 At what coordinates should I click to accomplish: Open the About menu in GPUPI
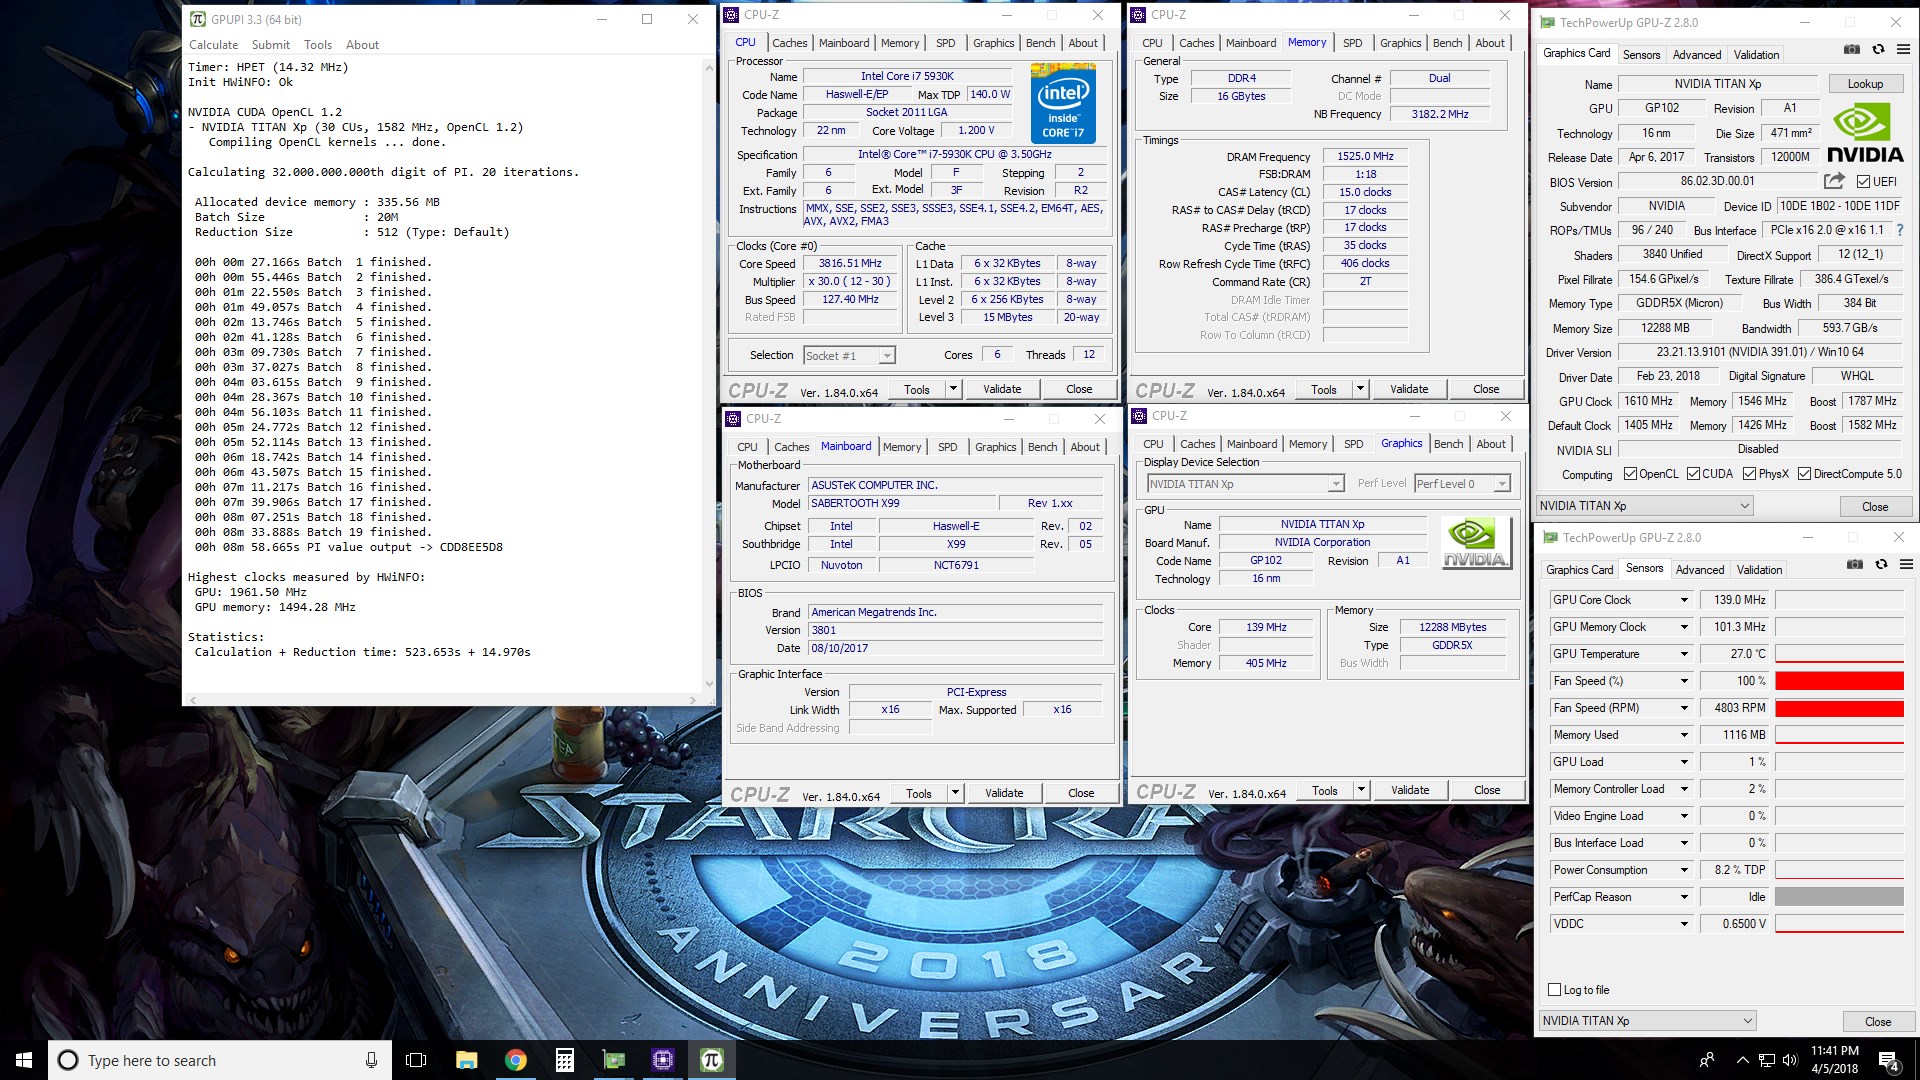(x=362, y=45)
